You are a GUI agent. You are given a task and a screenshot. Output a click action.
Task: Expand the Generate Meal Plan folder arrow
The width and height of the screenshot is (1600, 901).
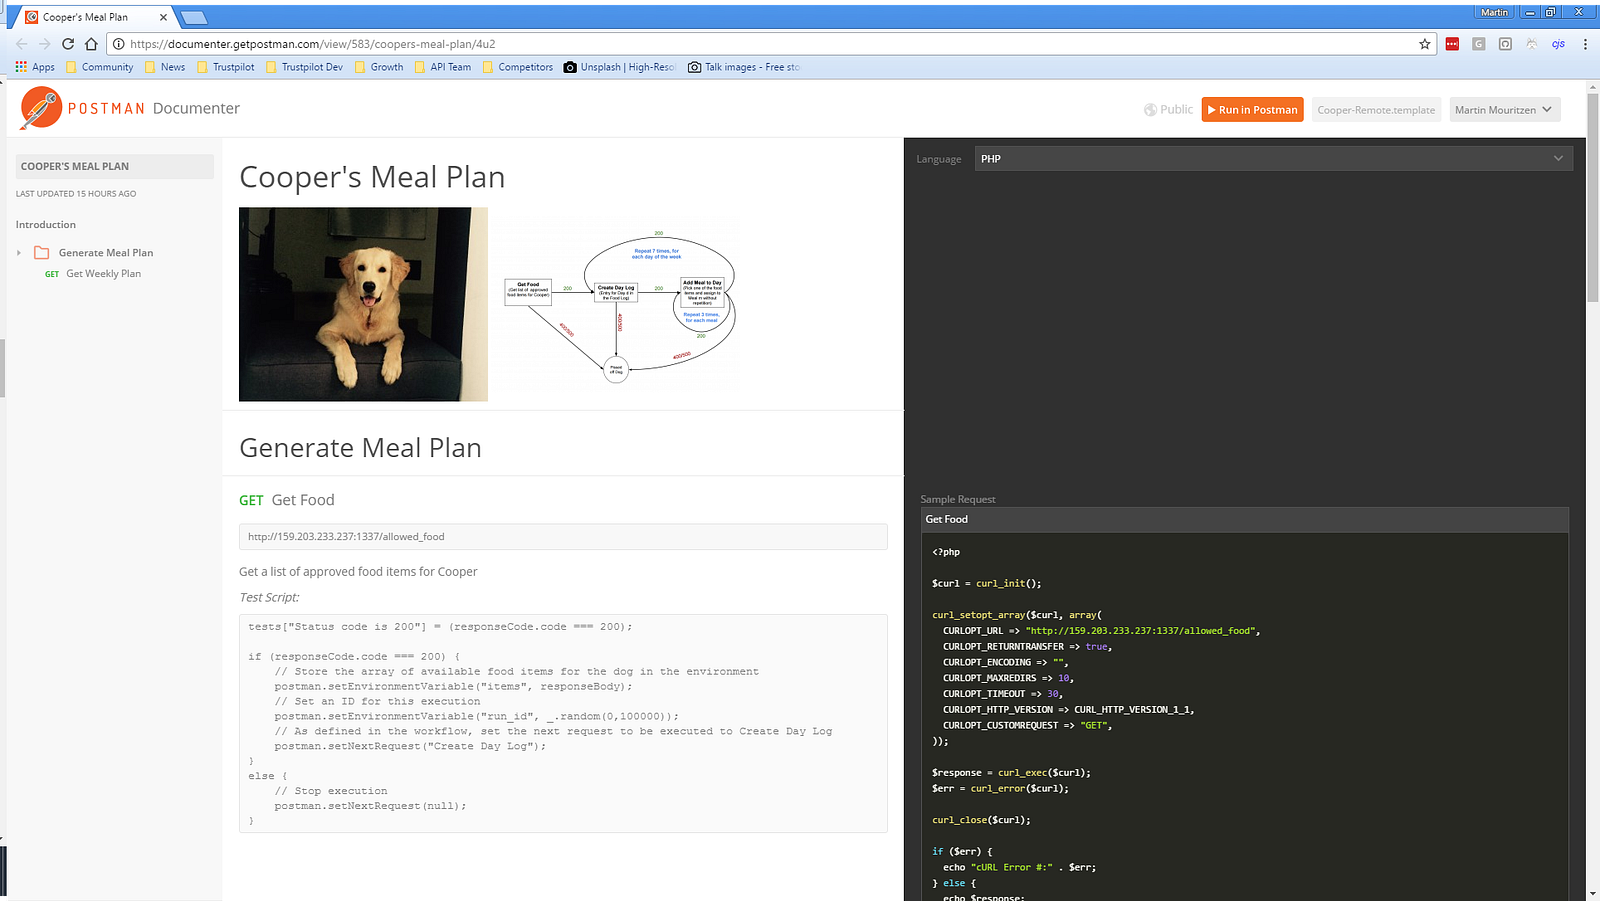tap(19, 253)
